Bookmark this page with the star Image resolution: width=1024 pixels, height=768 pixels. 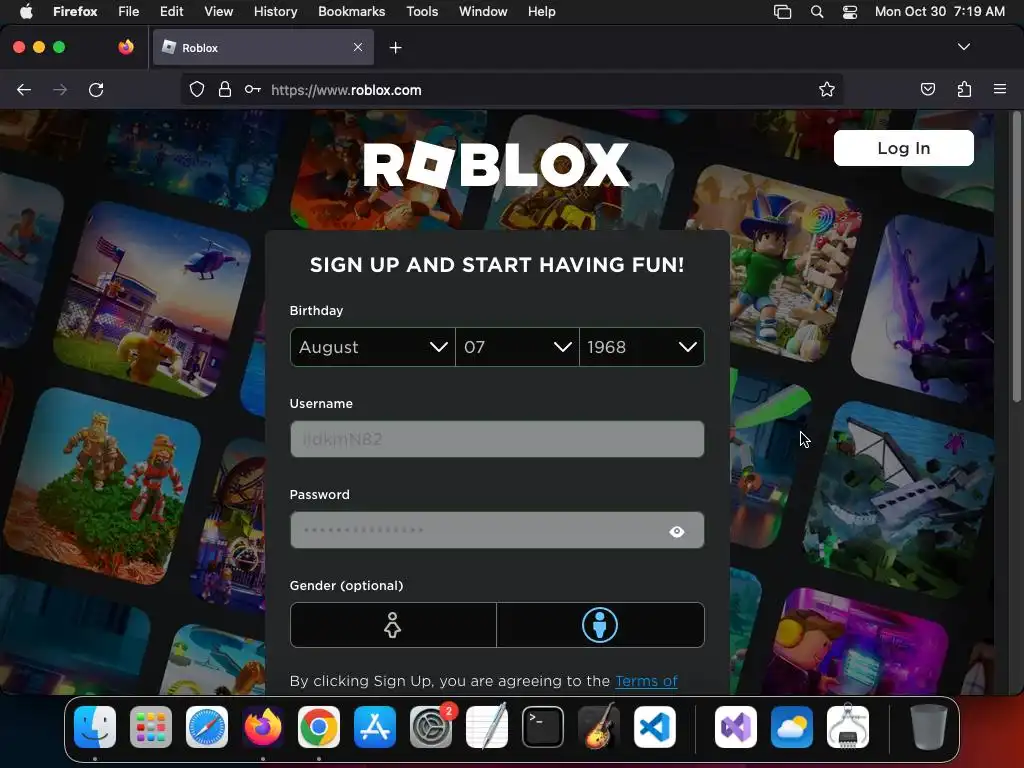tap(827, 89)
